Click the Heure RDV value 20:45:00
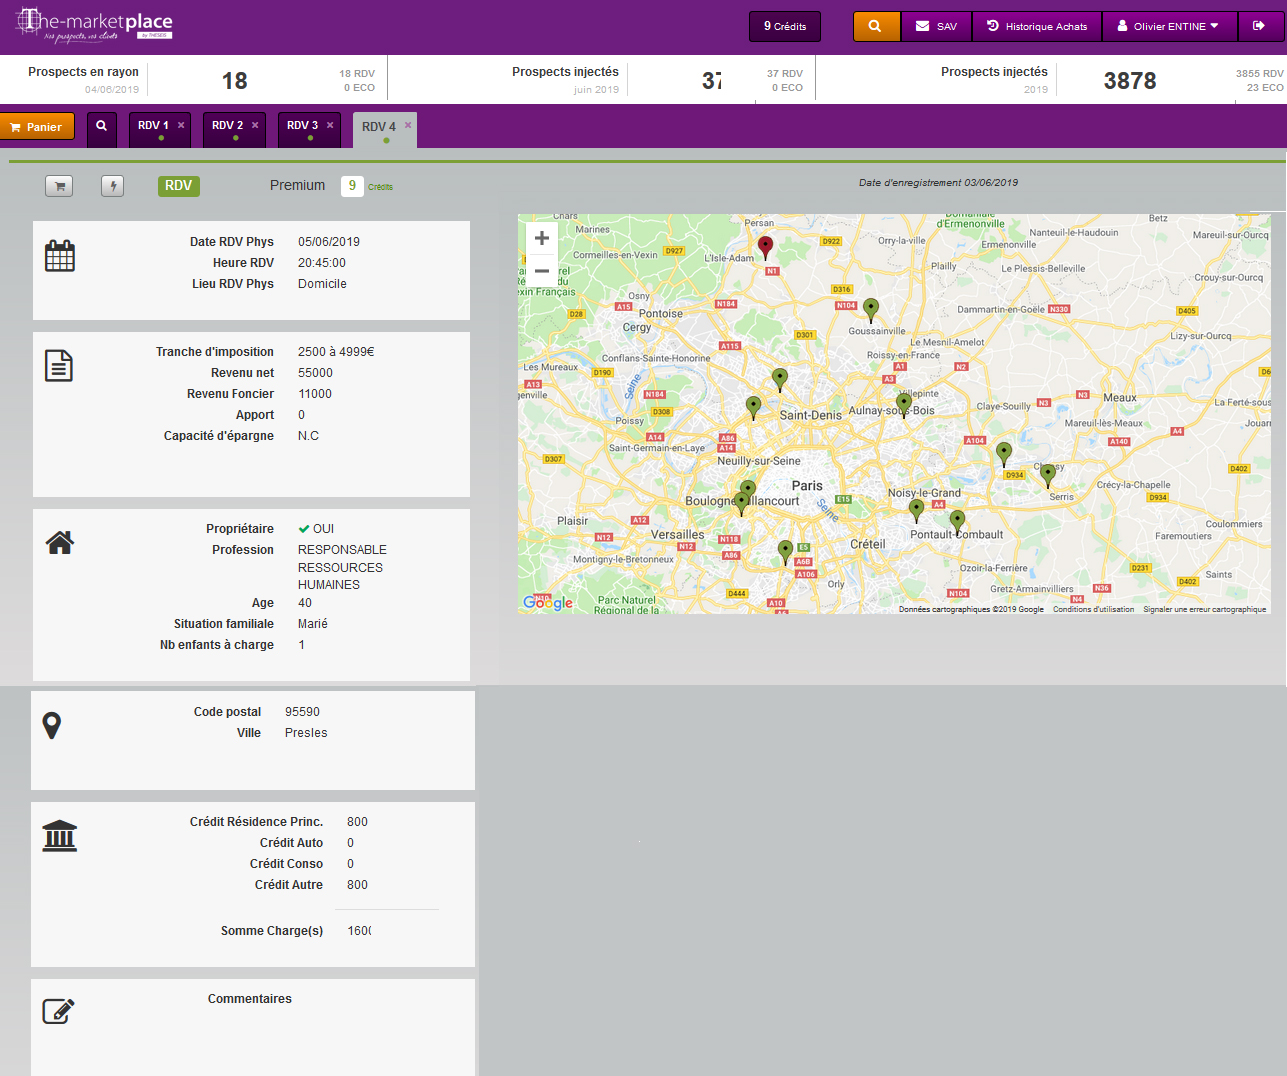 coord(322,263)
